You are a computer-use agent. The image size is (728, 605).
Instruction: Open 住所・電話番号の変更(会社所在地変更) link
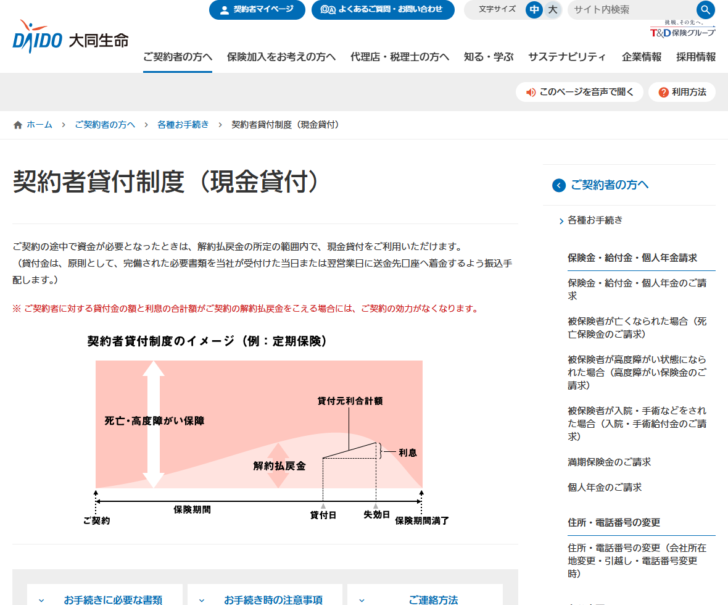637,560
